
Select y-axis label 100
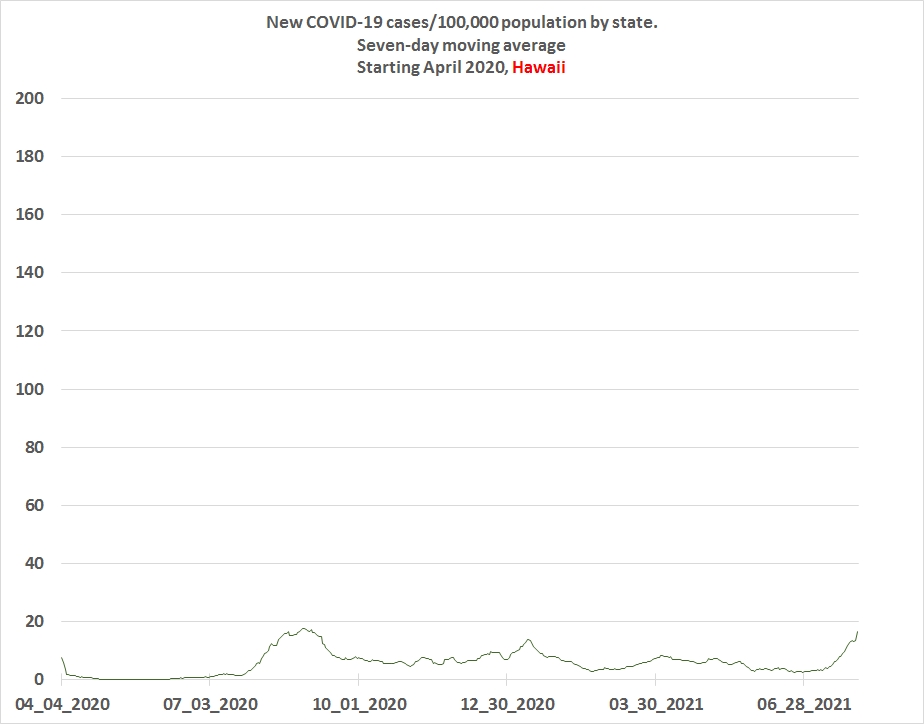click(29, 389)
